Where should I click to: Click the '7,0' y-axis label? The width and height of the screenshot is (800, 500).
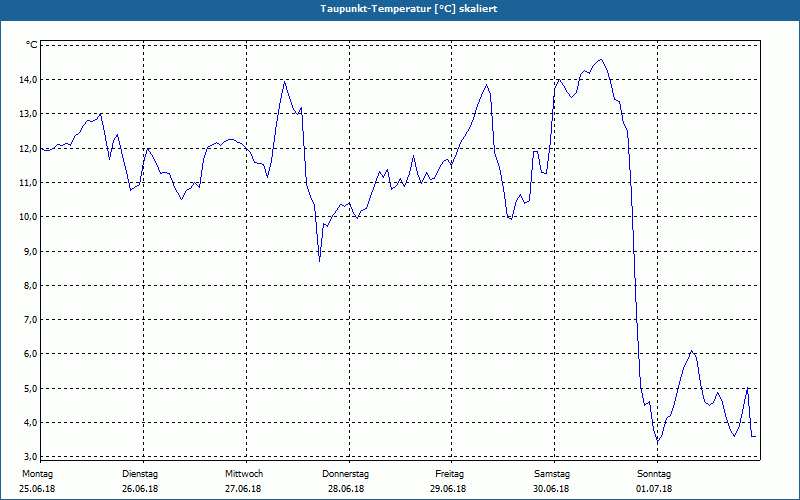pos(31,320)
